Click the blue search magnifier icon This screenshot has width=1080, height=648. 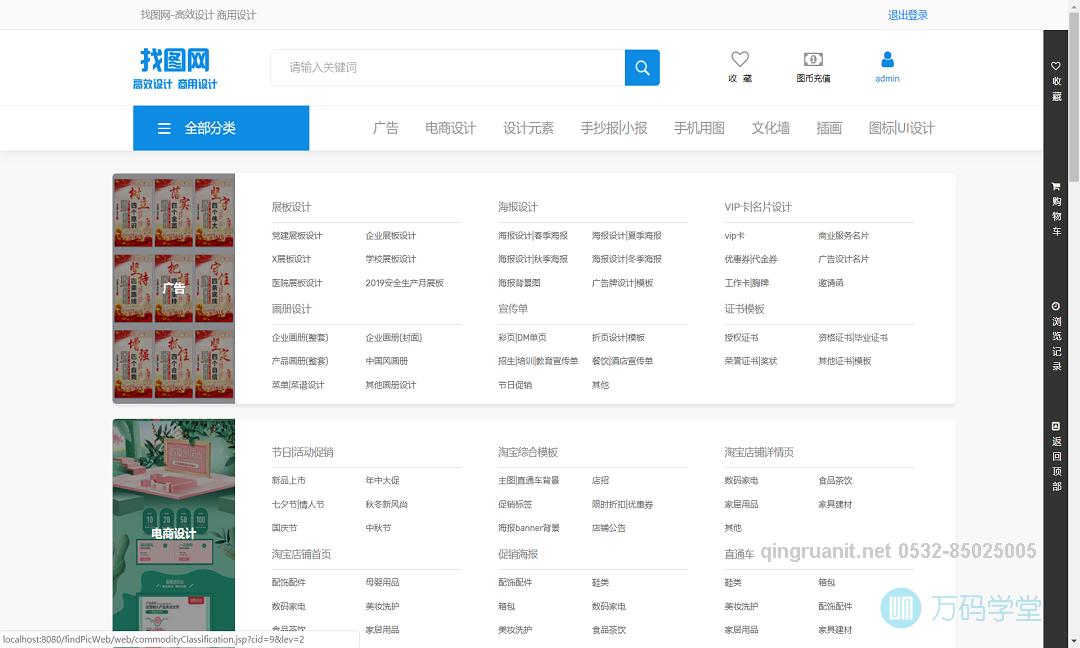pyautogui.click(x=642, y=67)
